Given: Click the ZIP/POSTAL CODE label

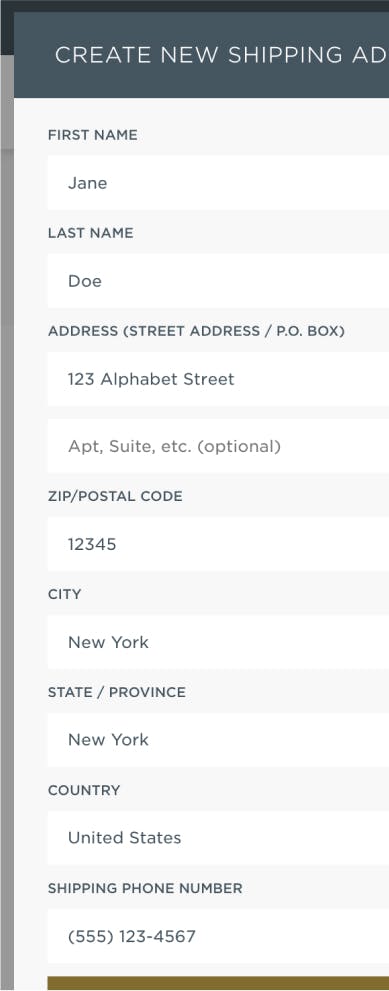Looking at the screenshot, I should 115,496.
